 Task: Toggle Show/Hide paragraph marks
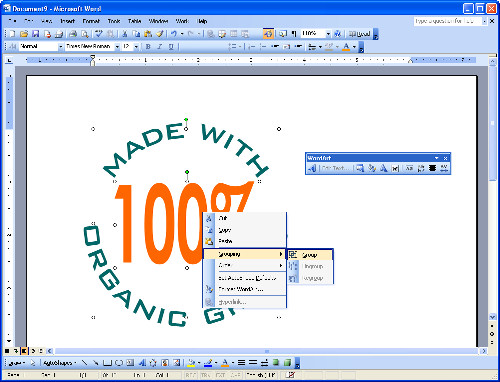tap(294, 34)
